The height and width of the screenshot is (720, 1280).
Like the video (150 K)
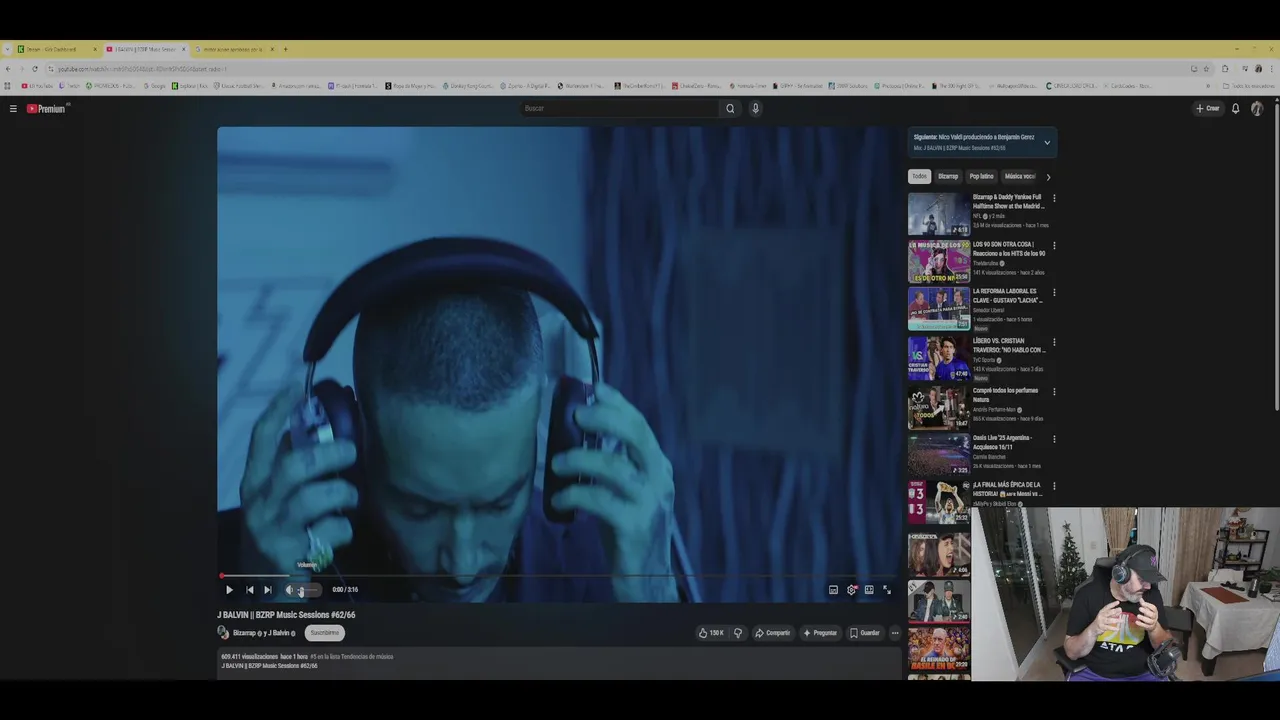(711, 633)
